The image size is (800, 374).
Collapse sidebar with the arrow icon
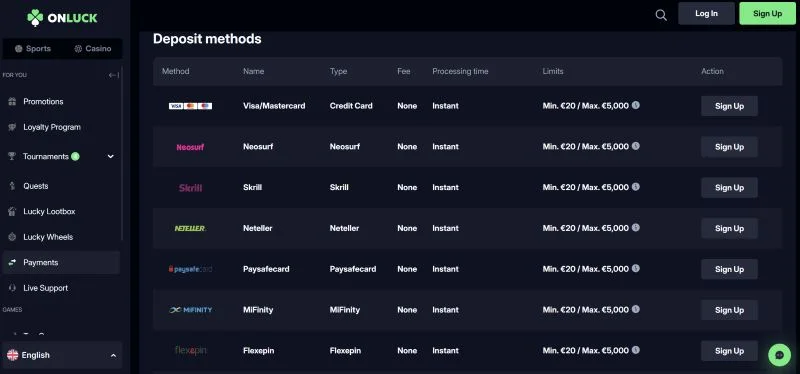tap(114, 75)
